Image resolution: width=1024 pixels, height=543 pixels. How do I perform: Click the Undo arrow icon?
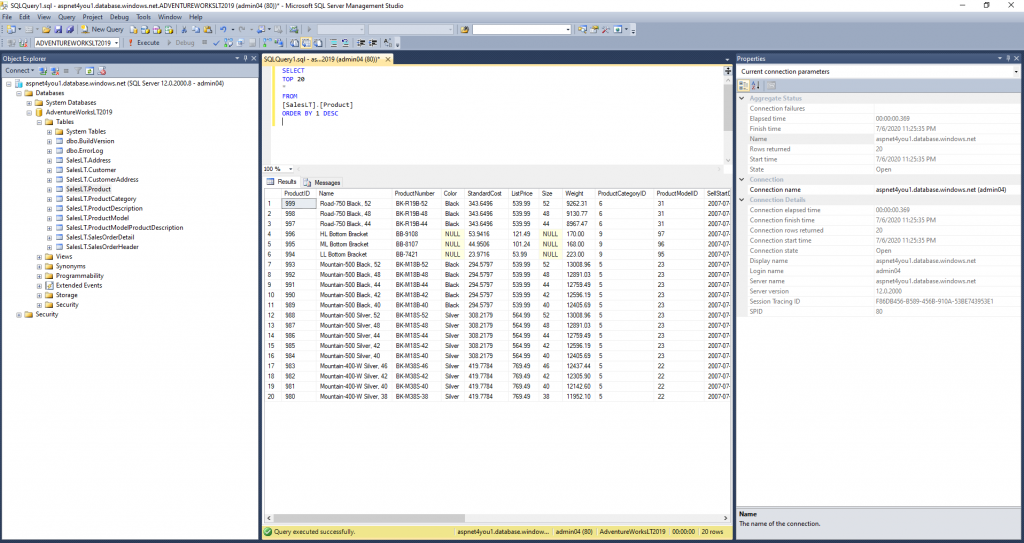[223, 29]
